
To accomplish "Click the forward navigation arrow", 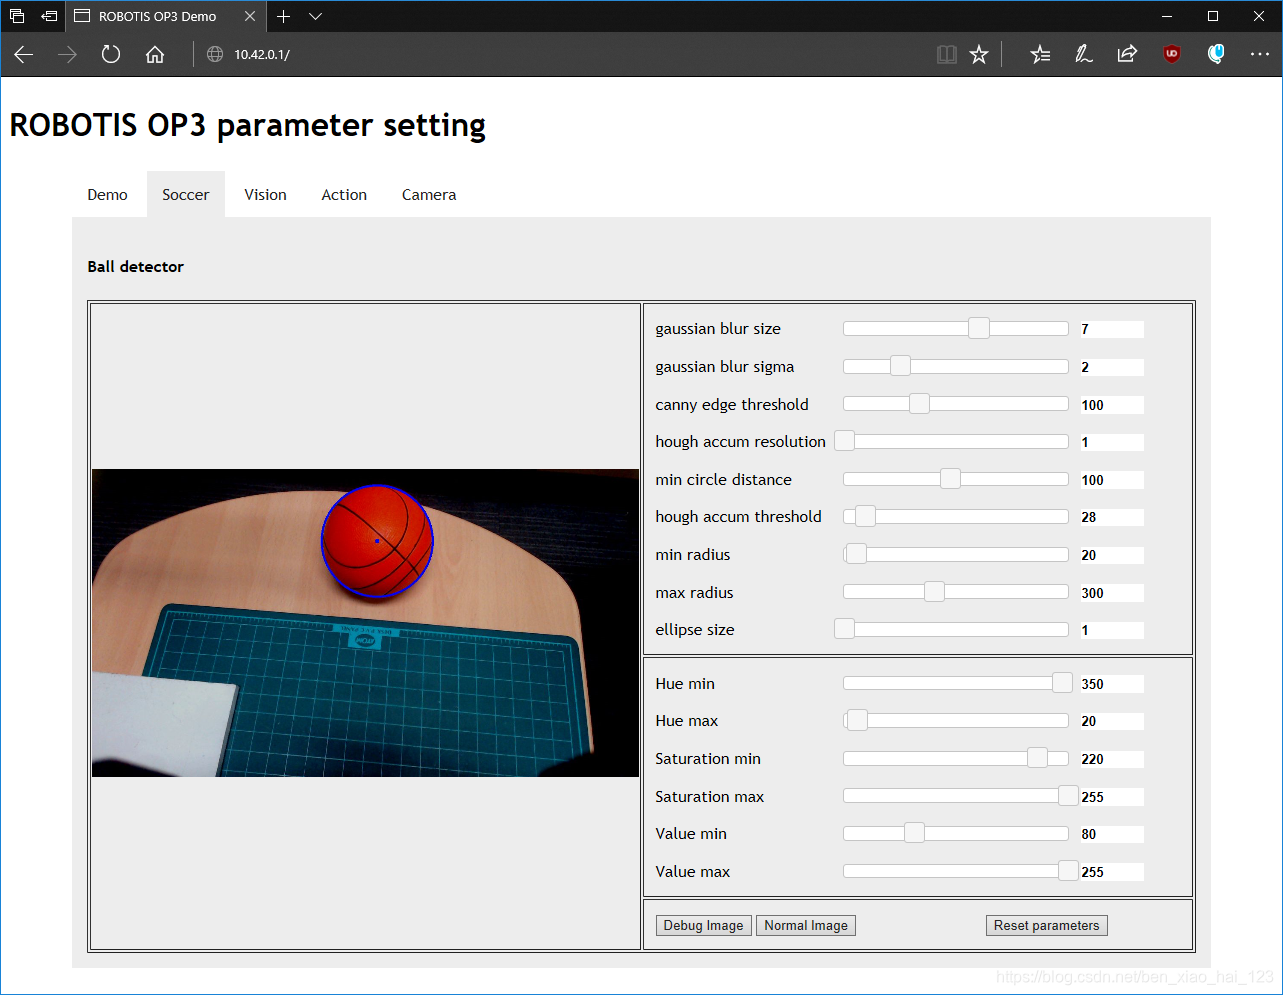I will tap(67, 55).
